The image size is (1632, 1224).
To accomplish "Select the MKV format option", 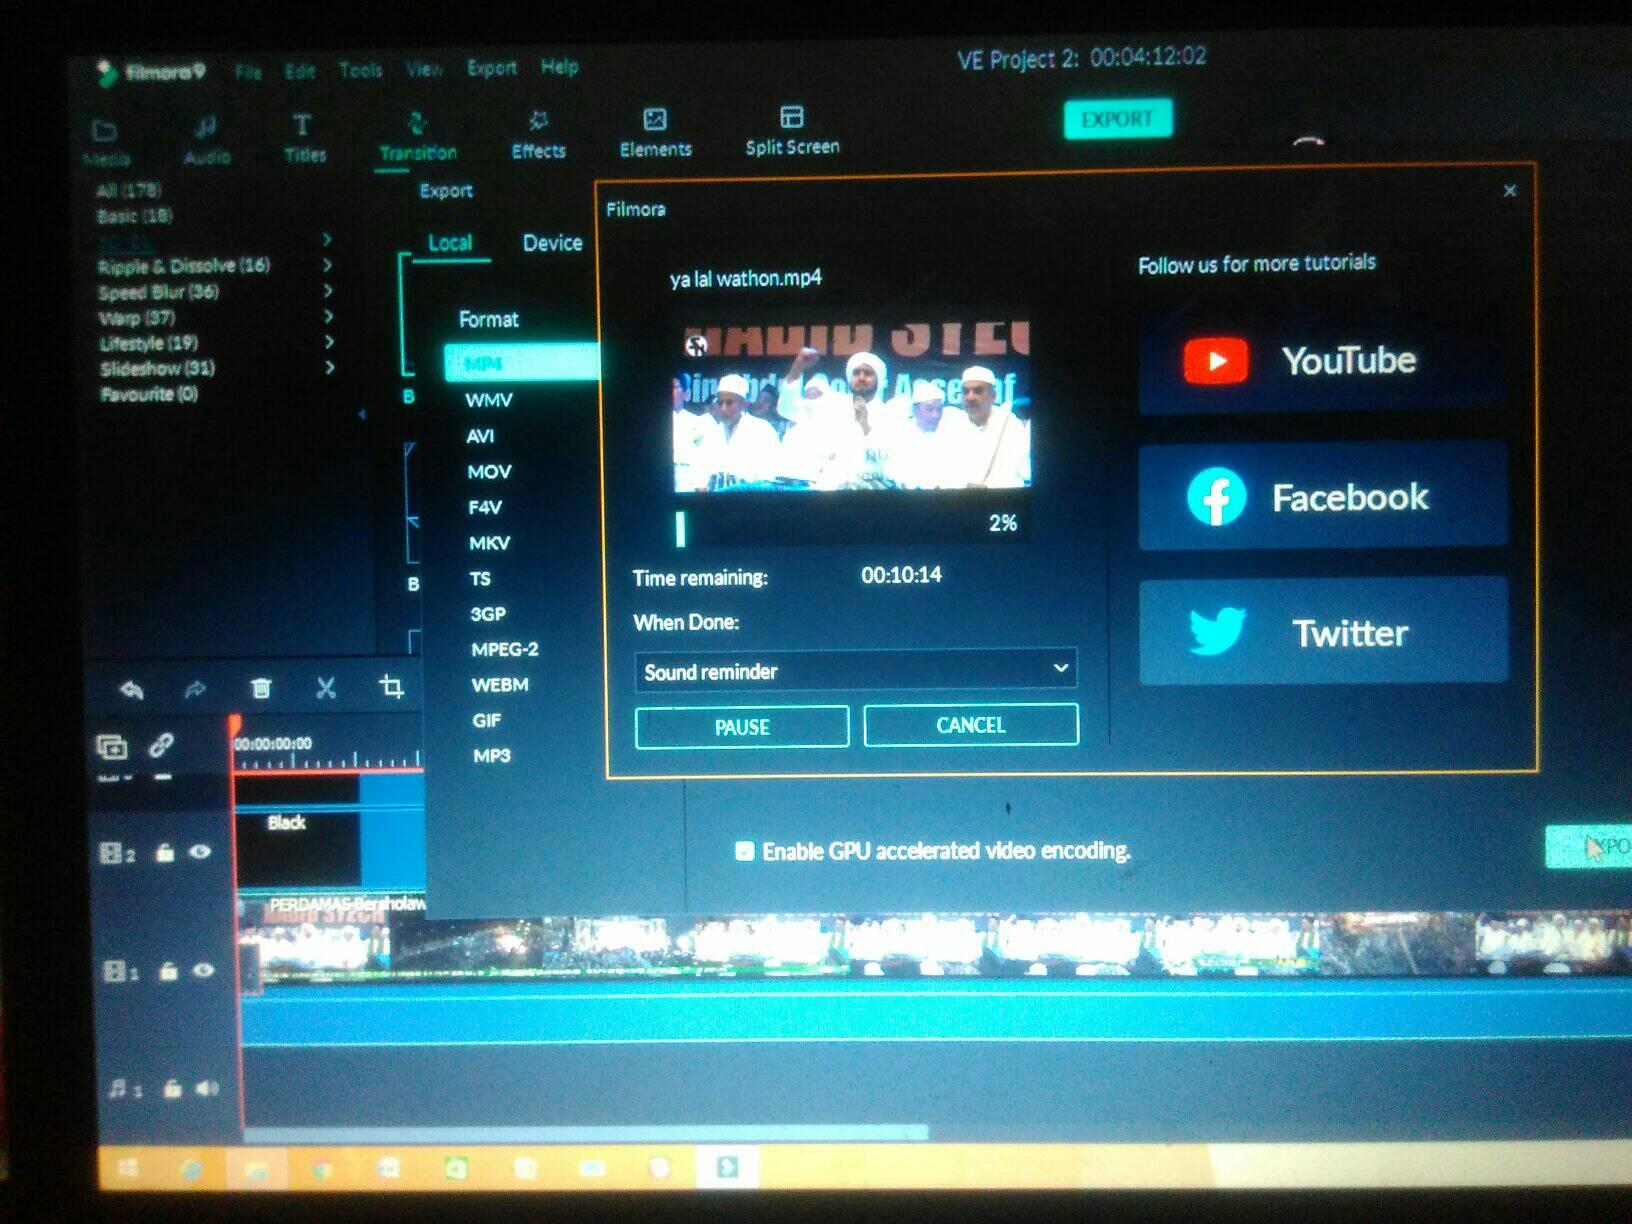I will click(x=490, y=543).
